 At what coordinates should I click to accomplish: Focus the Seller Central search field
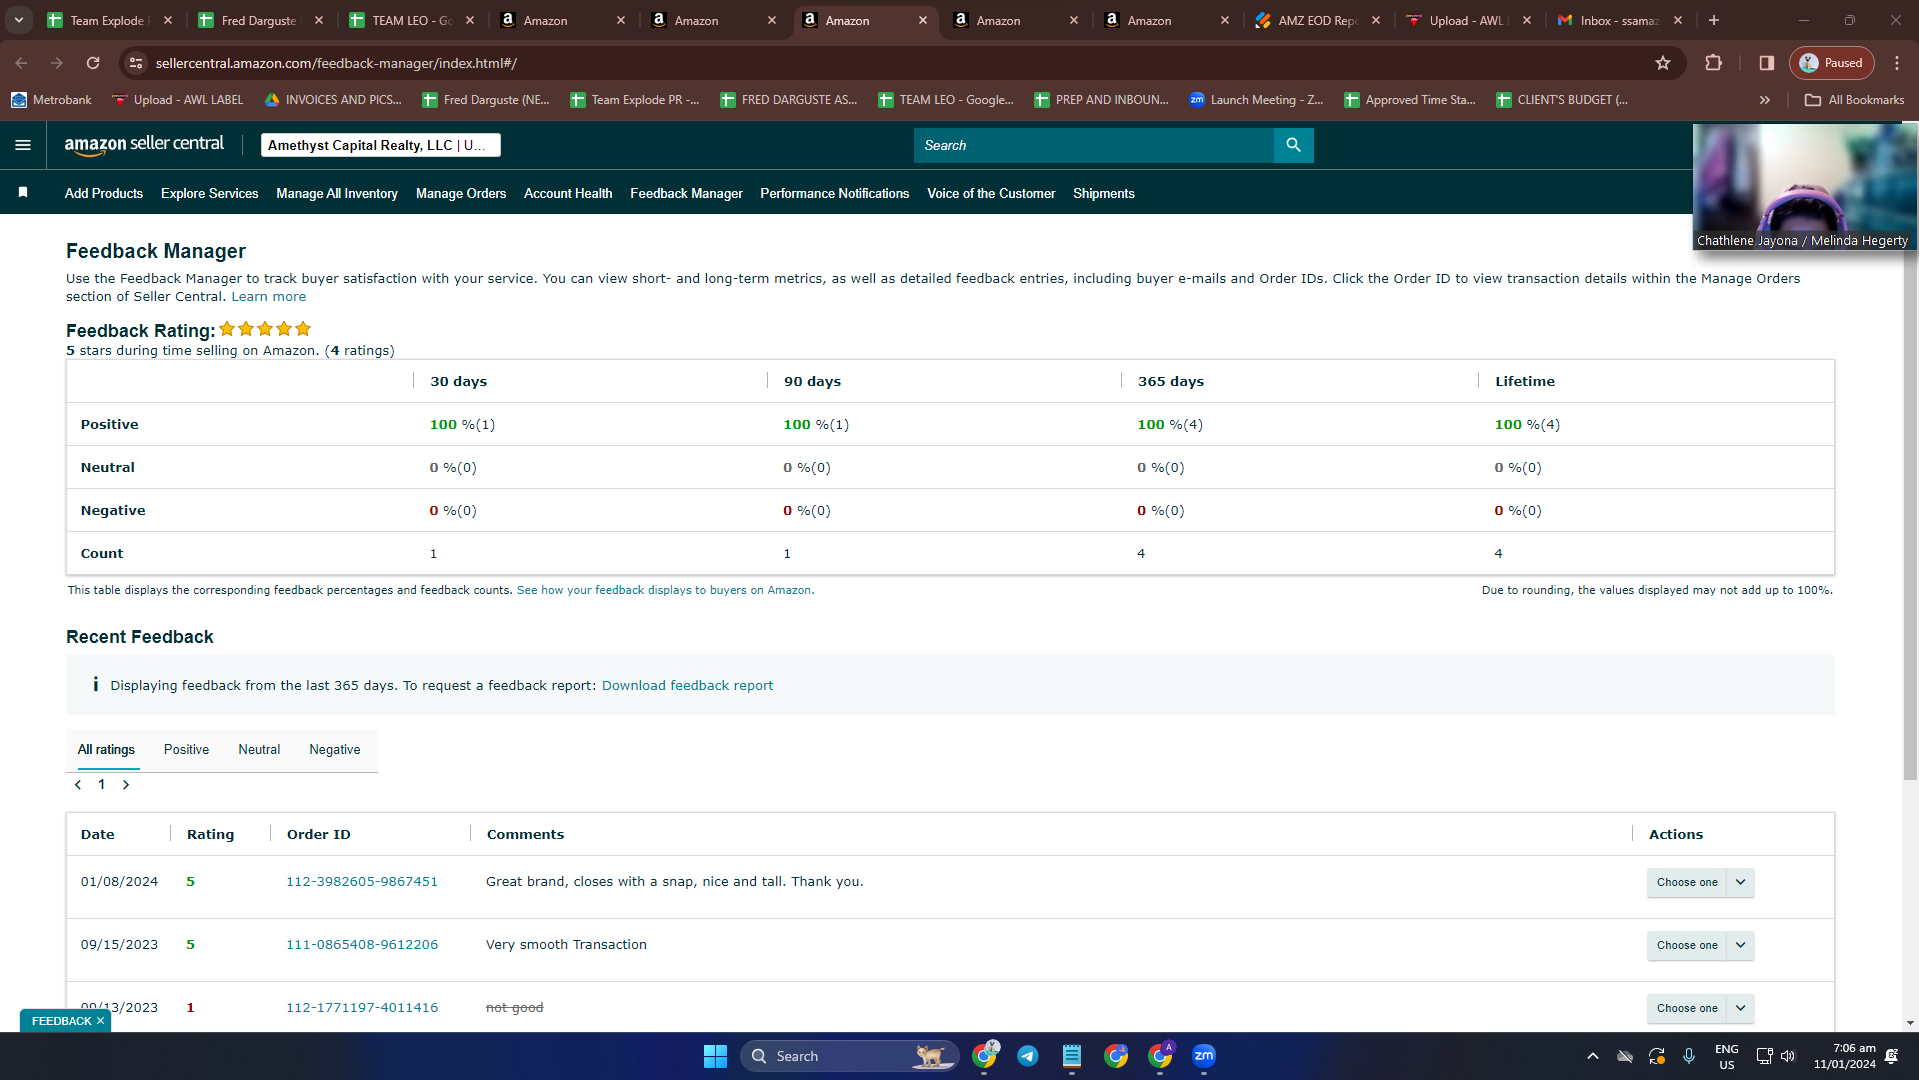pos(1094,145)
